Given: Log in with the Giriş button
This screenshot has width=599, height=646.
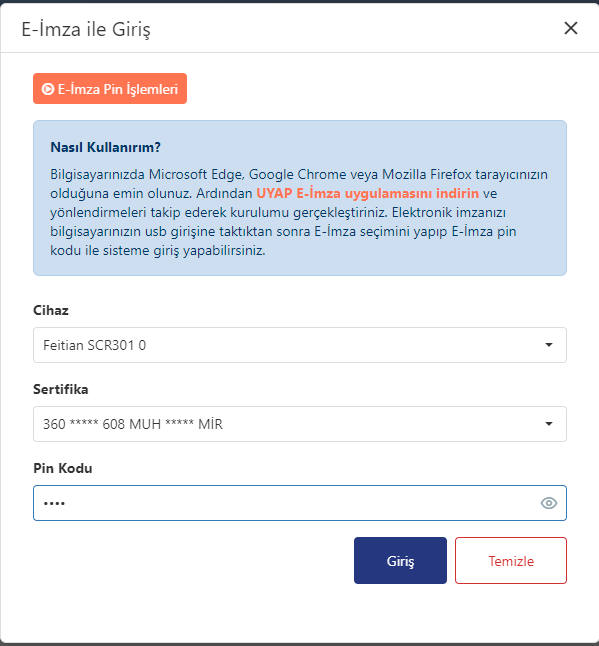Looking at the screenshot, I should (x=400, y=560).
